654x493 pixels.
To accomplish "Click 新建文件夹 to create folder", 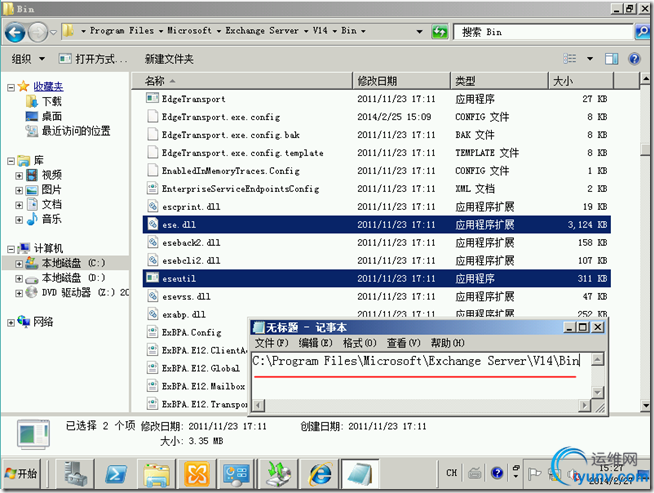I will (x=169, y=59).
